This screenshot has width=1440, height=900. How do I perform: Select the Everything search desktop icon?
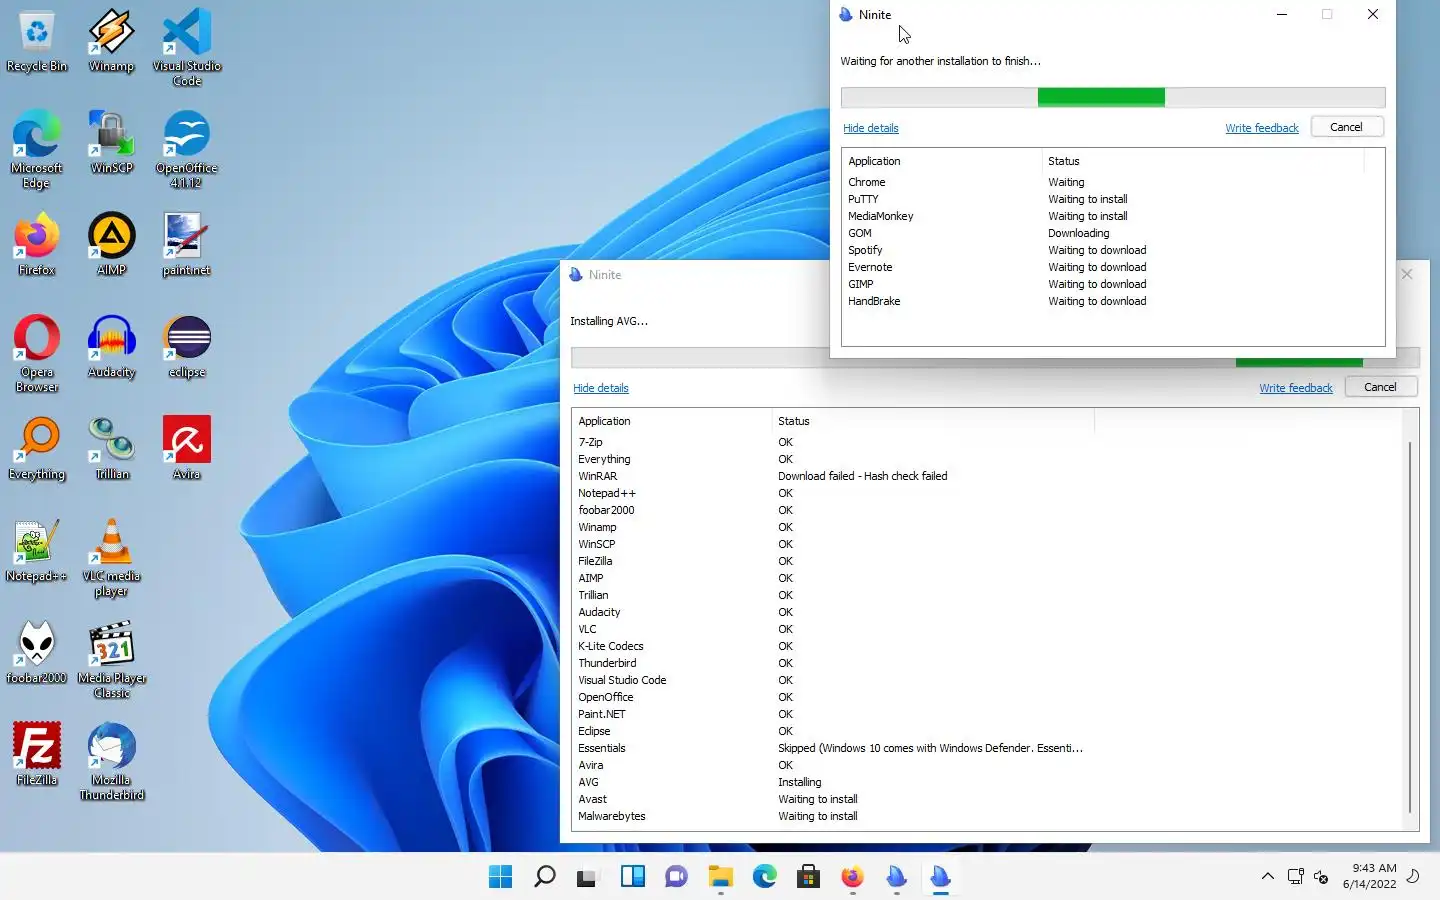[37, 449]
